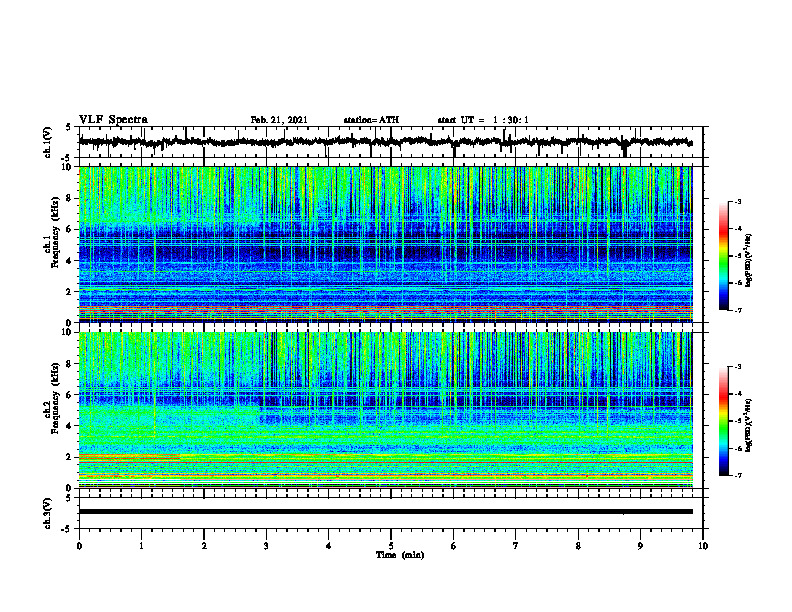The width and height of the screenshot is (792, 612).
Task: Click the "-7" tick on ch.2 colorbar
Action: [737, 475]
